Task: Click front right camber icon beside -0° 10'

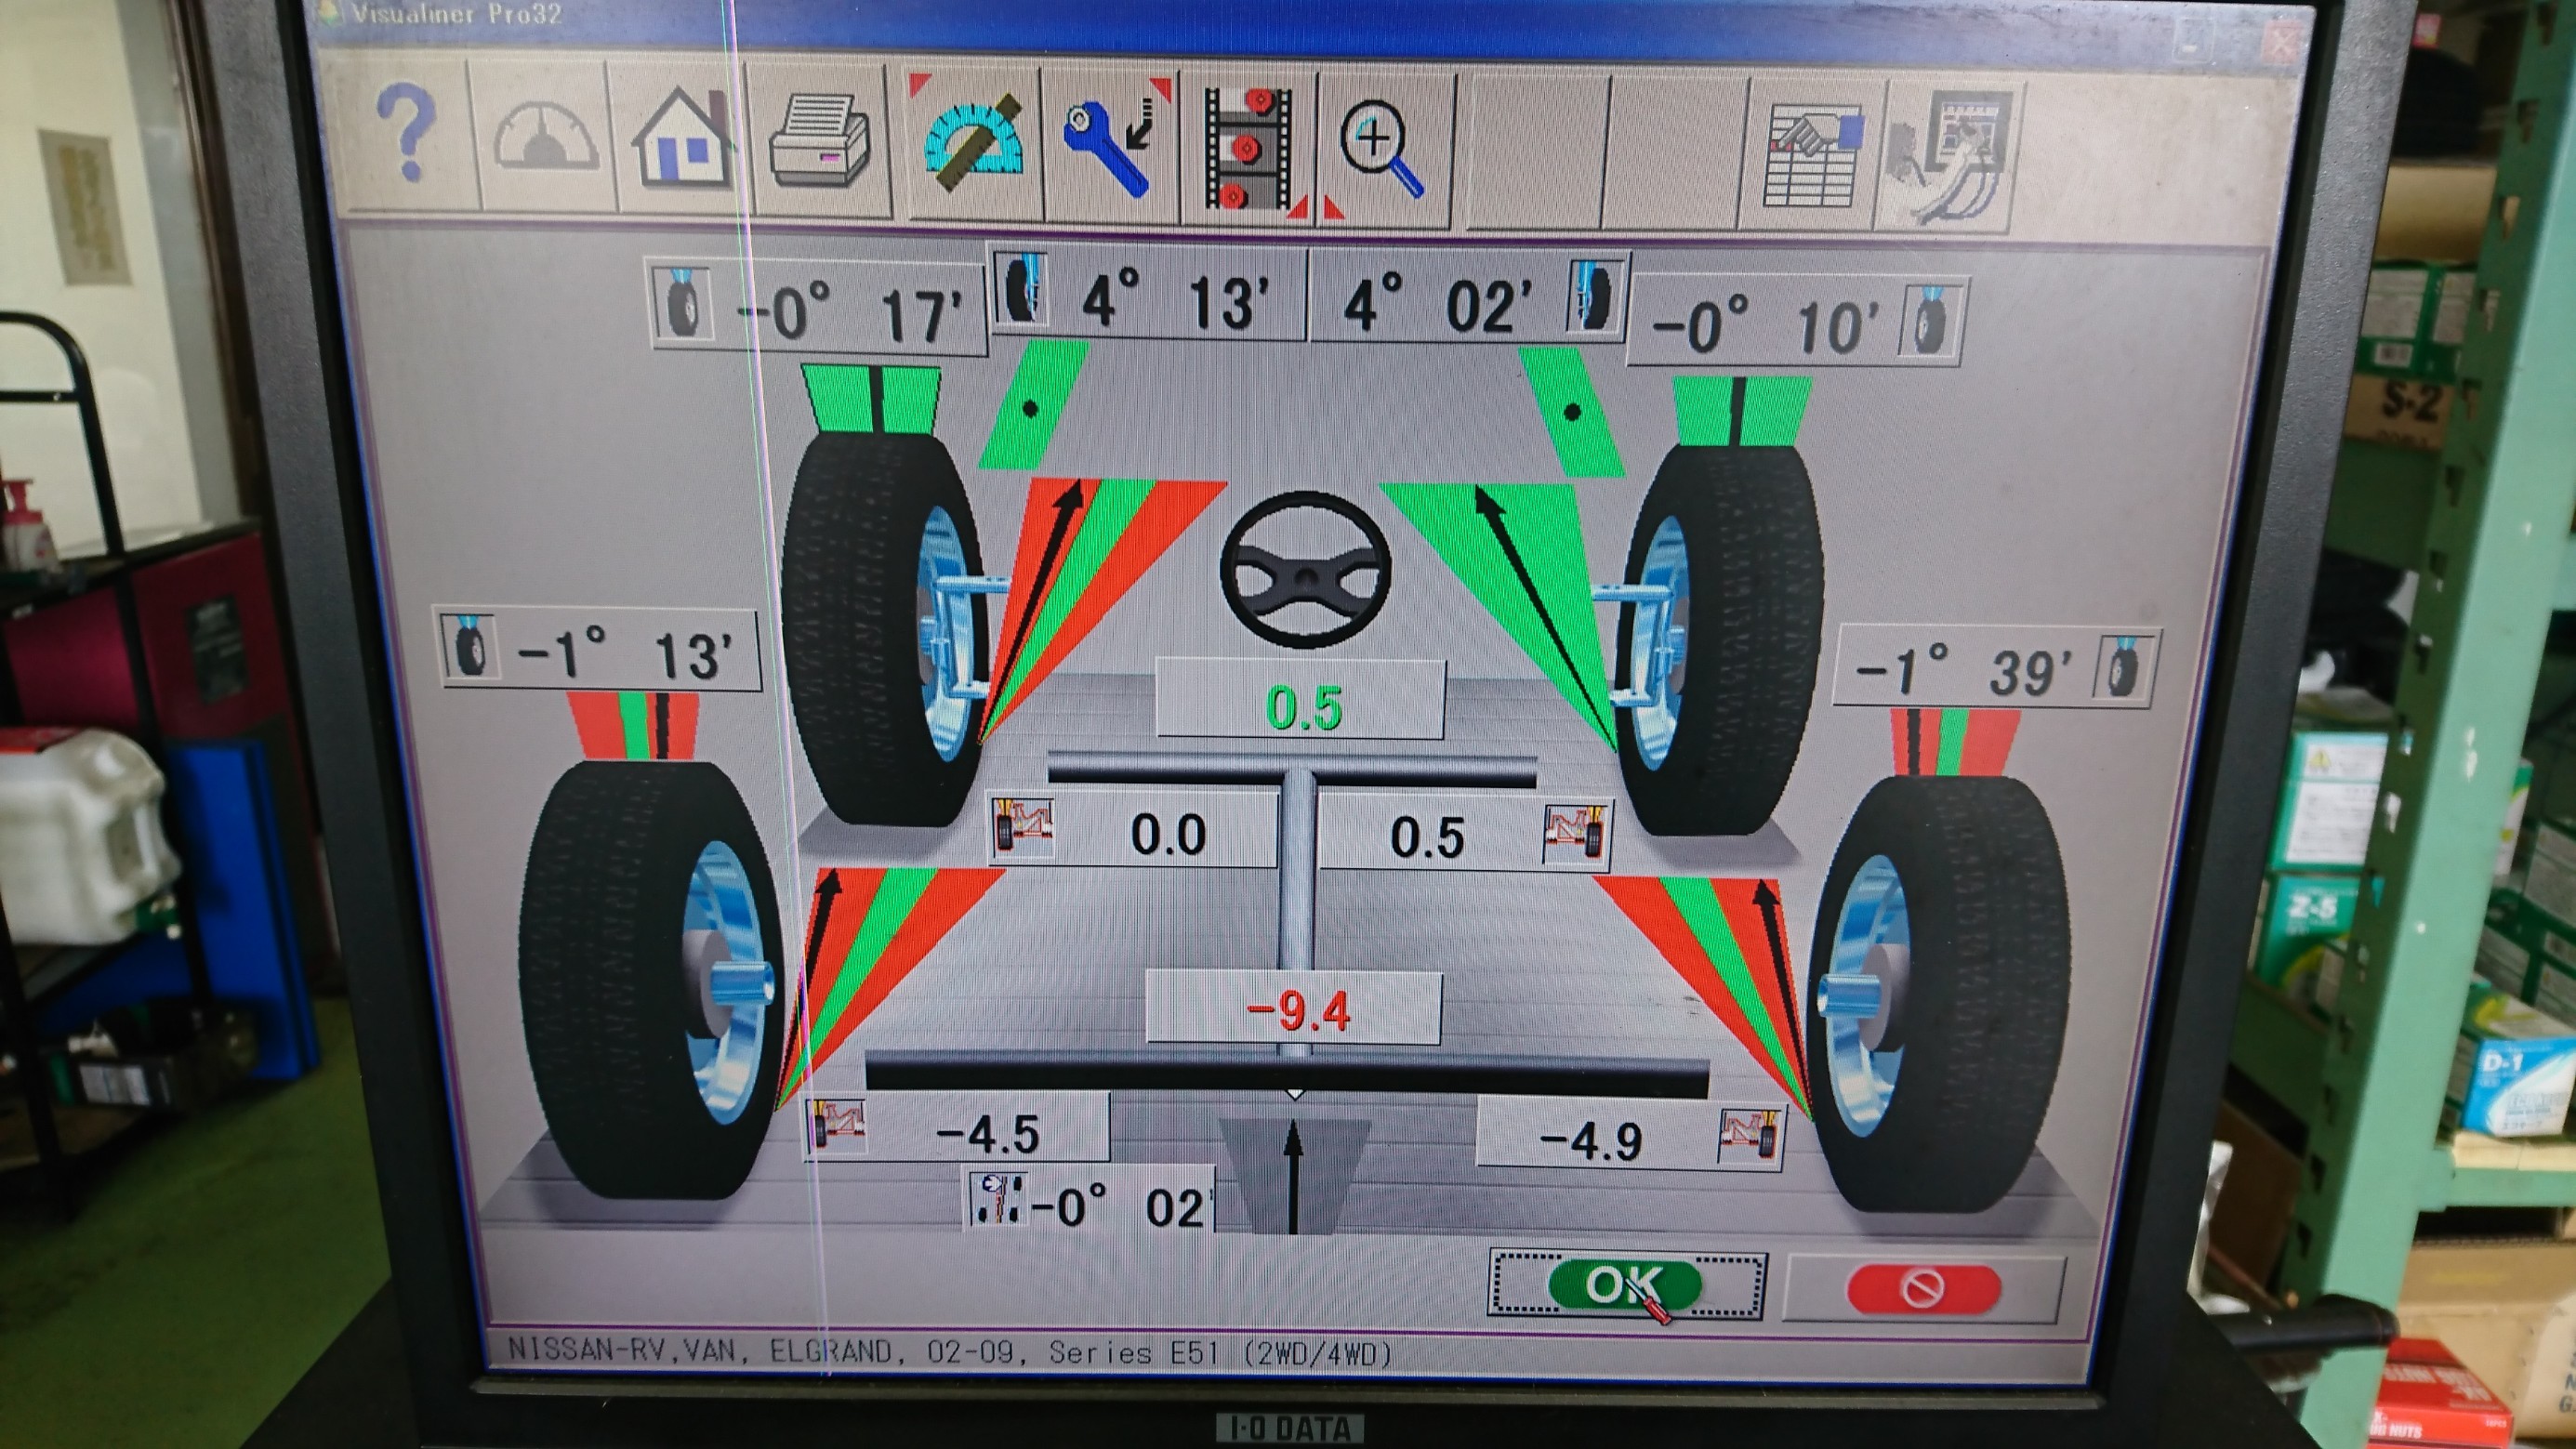Action: (x=1929, y=319)
